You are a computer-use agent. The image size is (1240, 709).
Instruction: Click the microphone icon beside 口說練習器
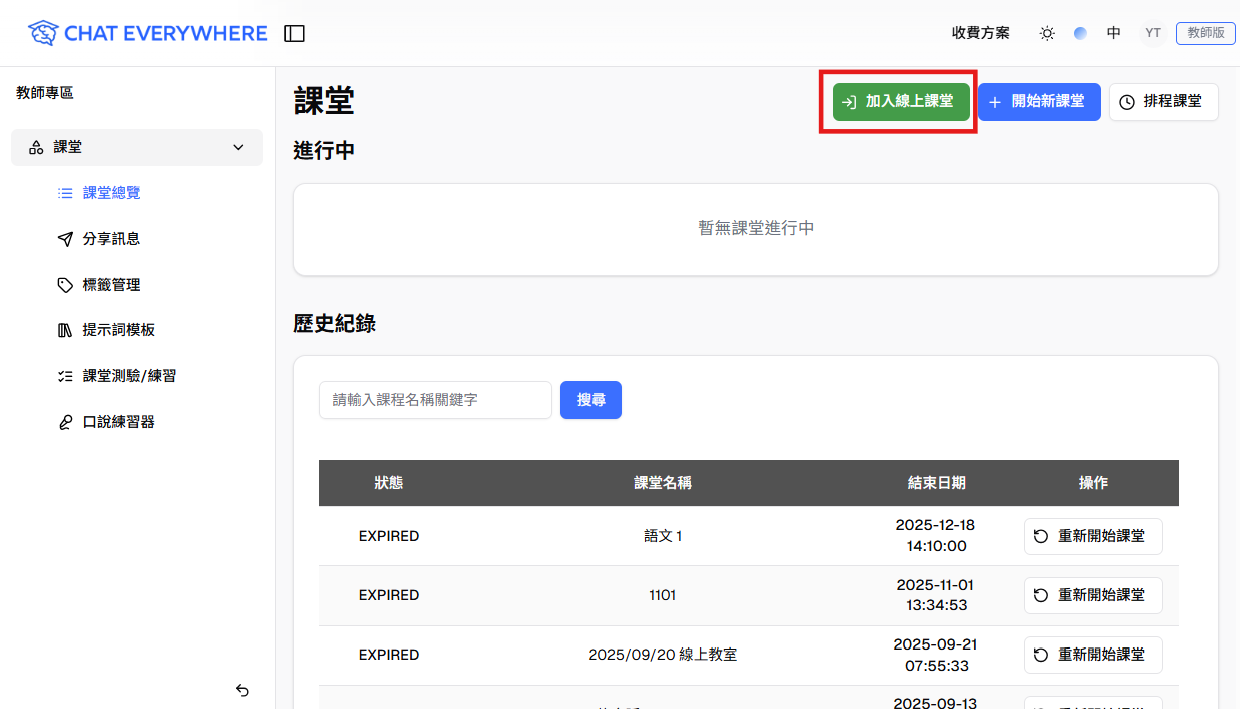click(65, 422)
